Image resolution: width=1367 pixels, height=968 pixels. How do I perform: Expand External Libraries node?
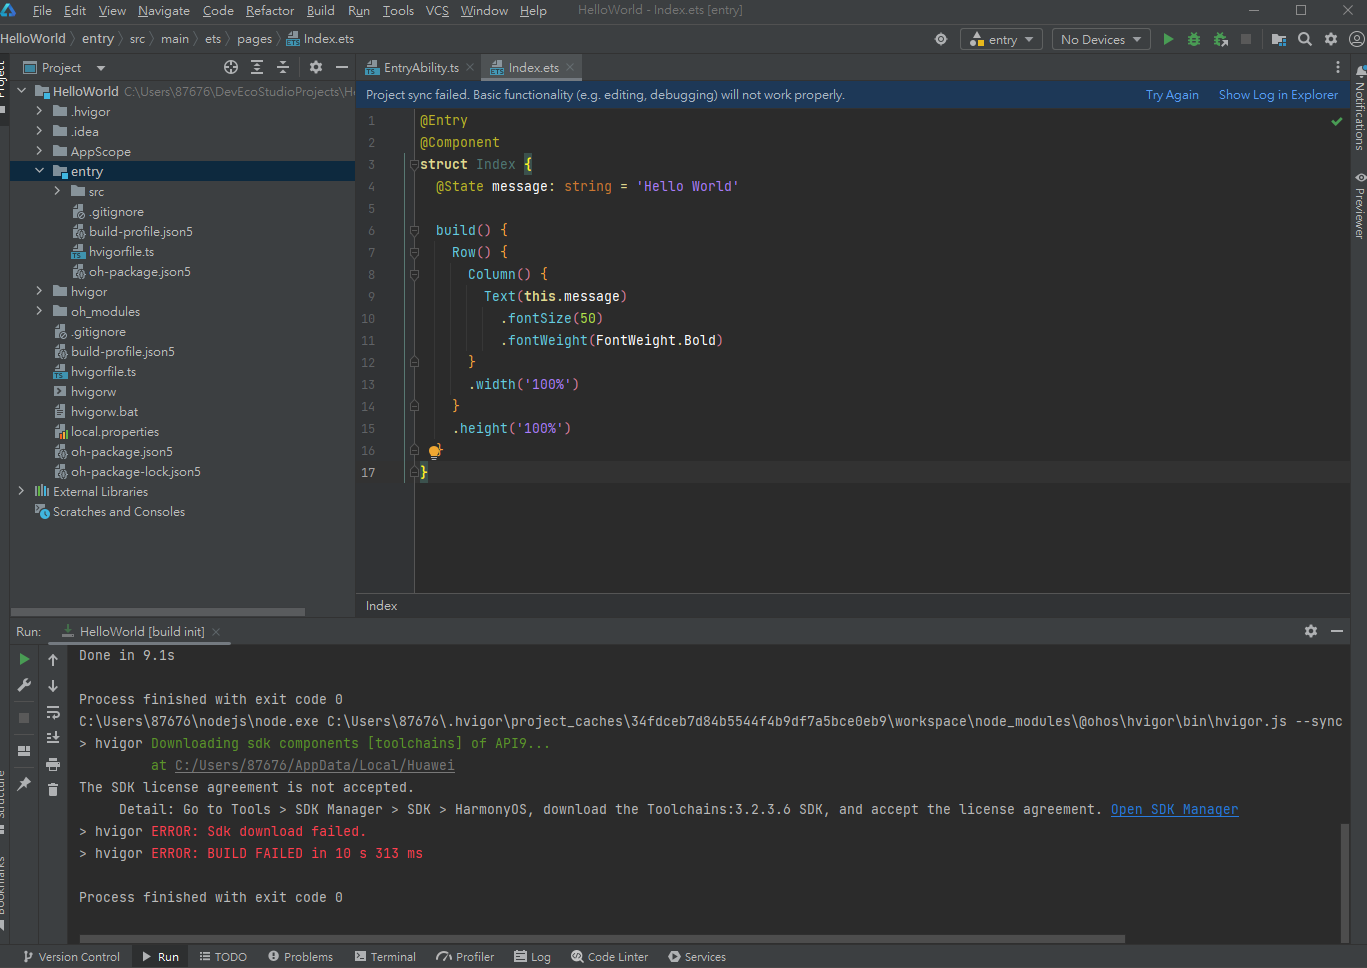21,491
